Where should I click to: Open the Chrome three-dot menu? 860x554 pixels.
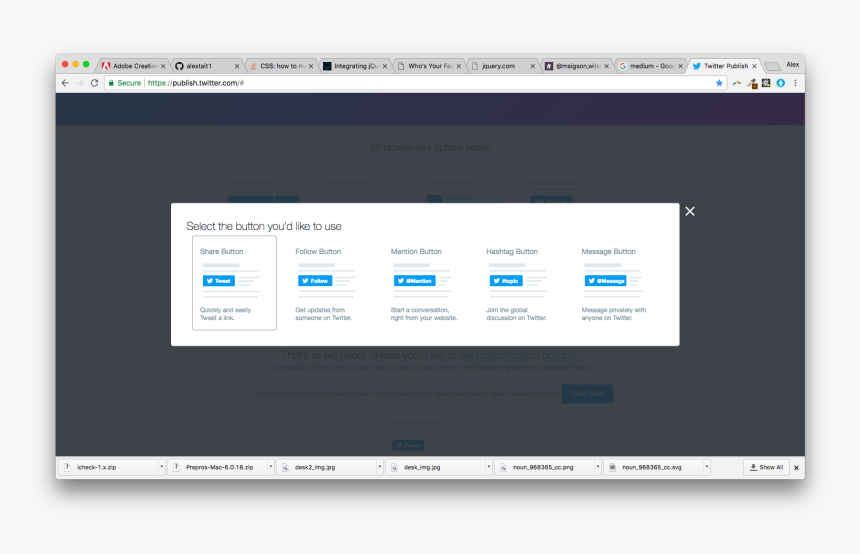point(796,83)
